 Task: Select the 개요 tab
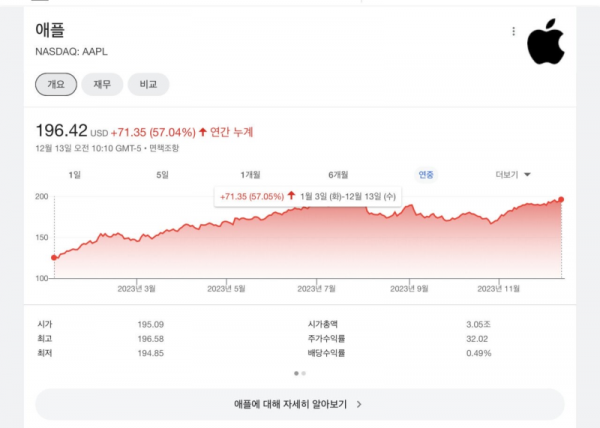[54, 85]
